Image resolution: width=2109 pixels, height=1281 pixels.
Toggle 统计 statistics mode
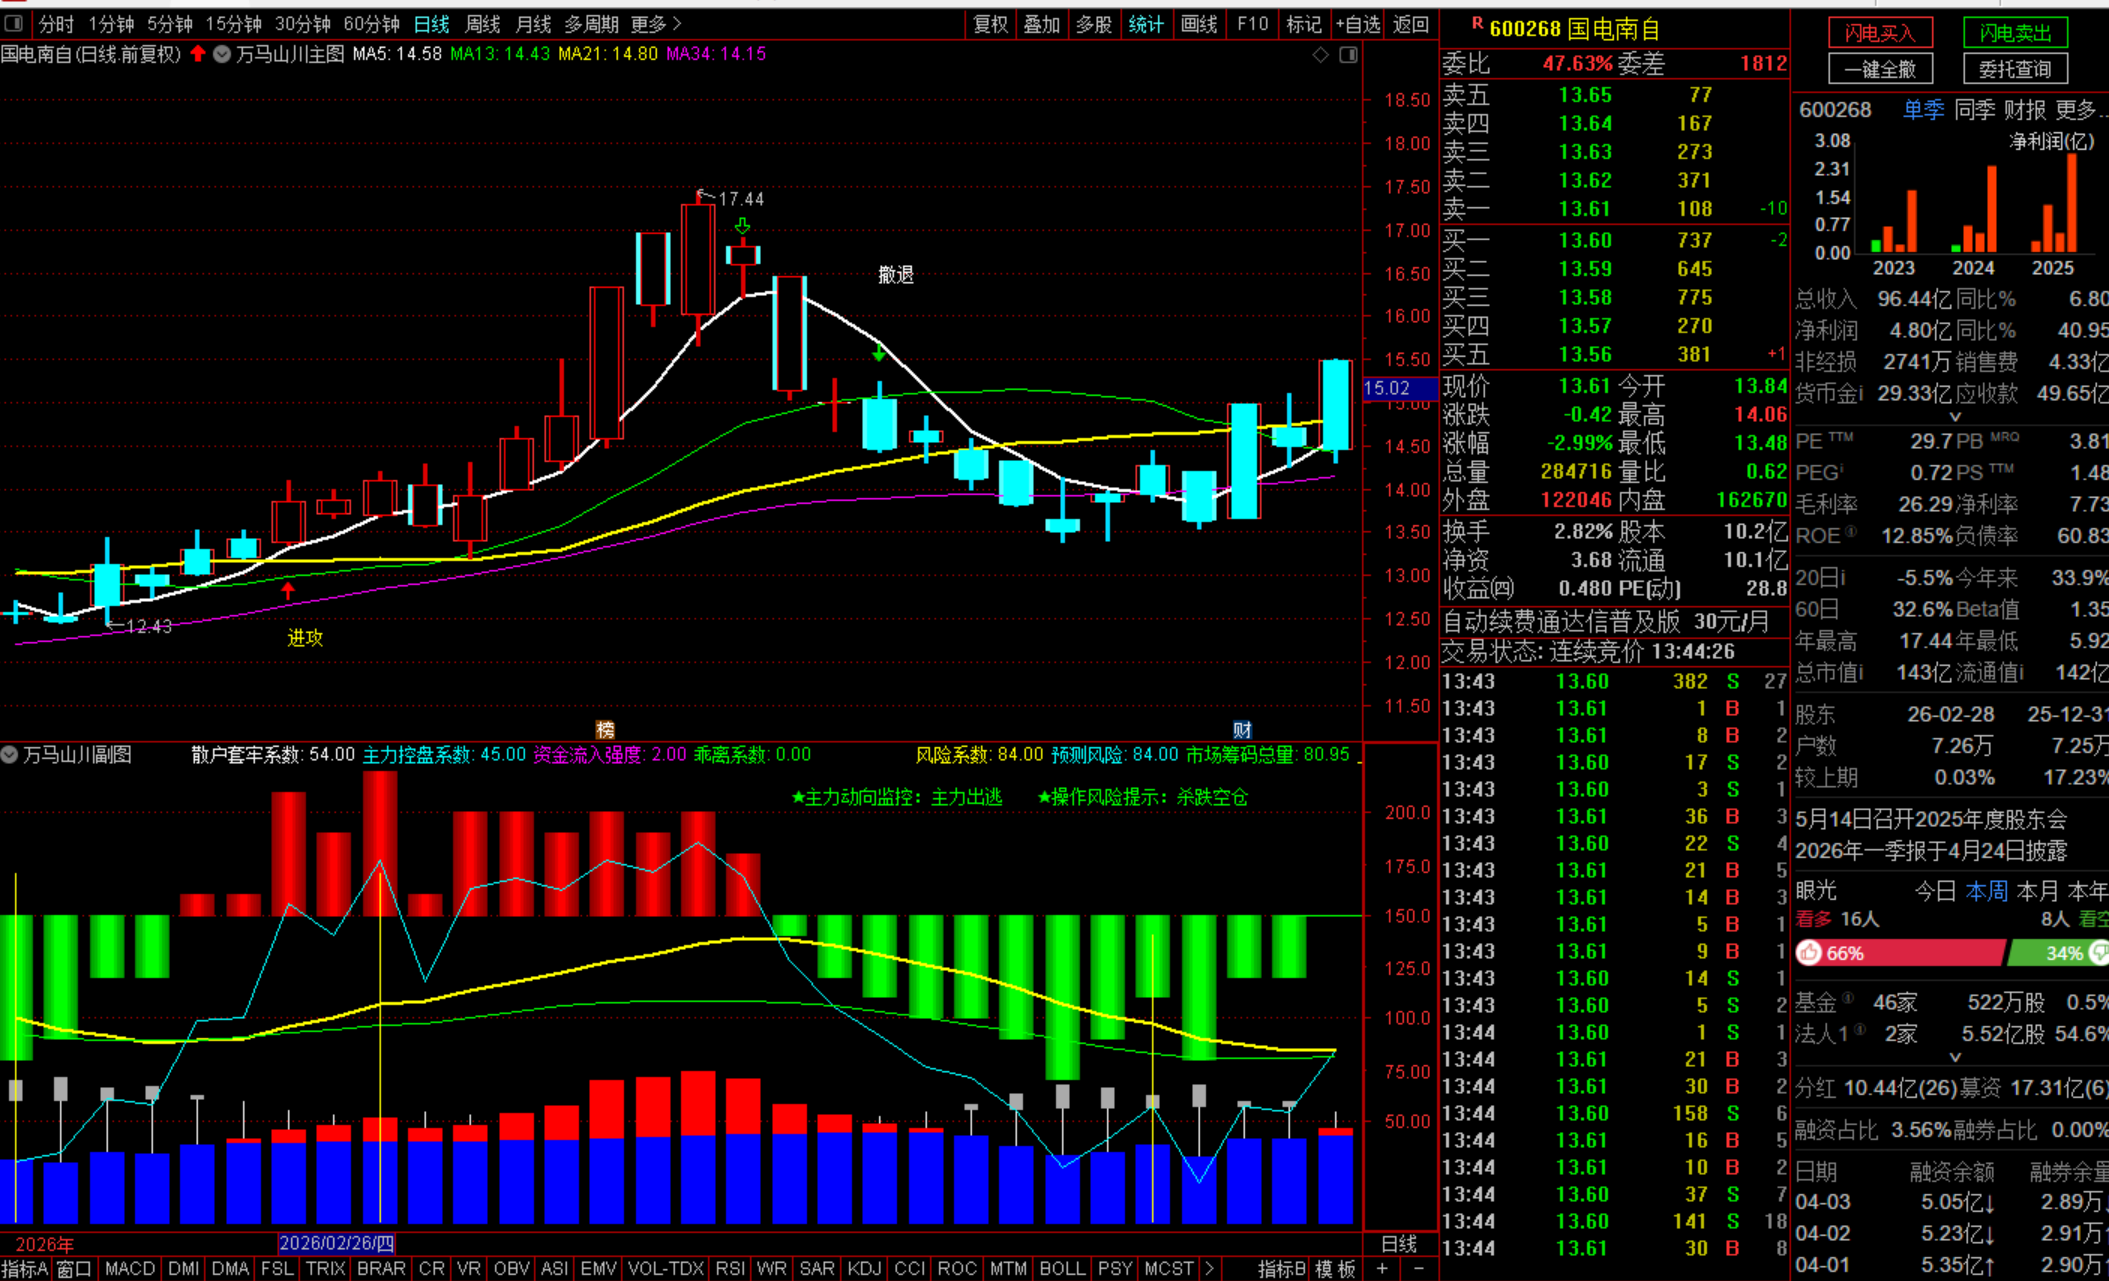(x=1146, y=23)
